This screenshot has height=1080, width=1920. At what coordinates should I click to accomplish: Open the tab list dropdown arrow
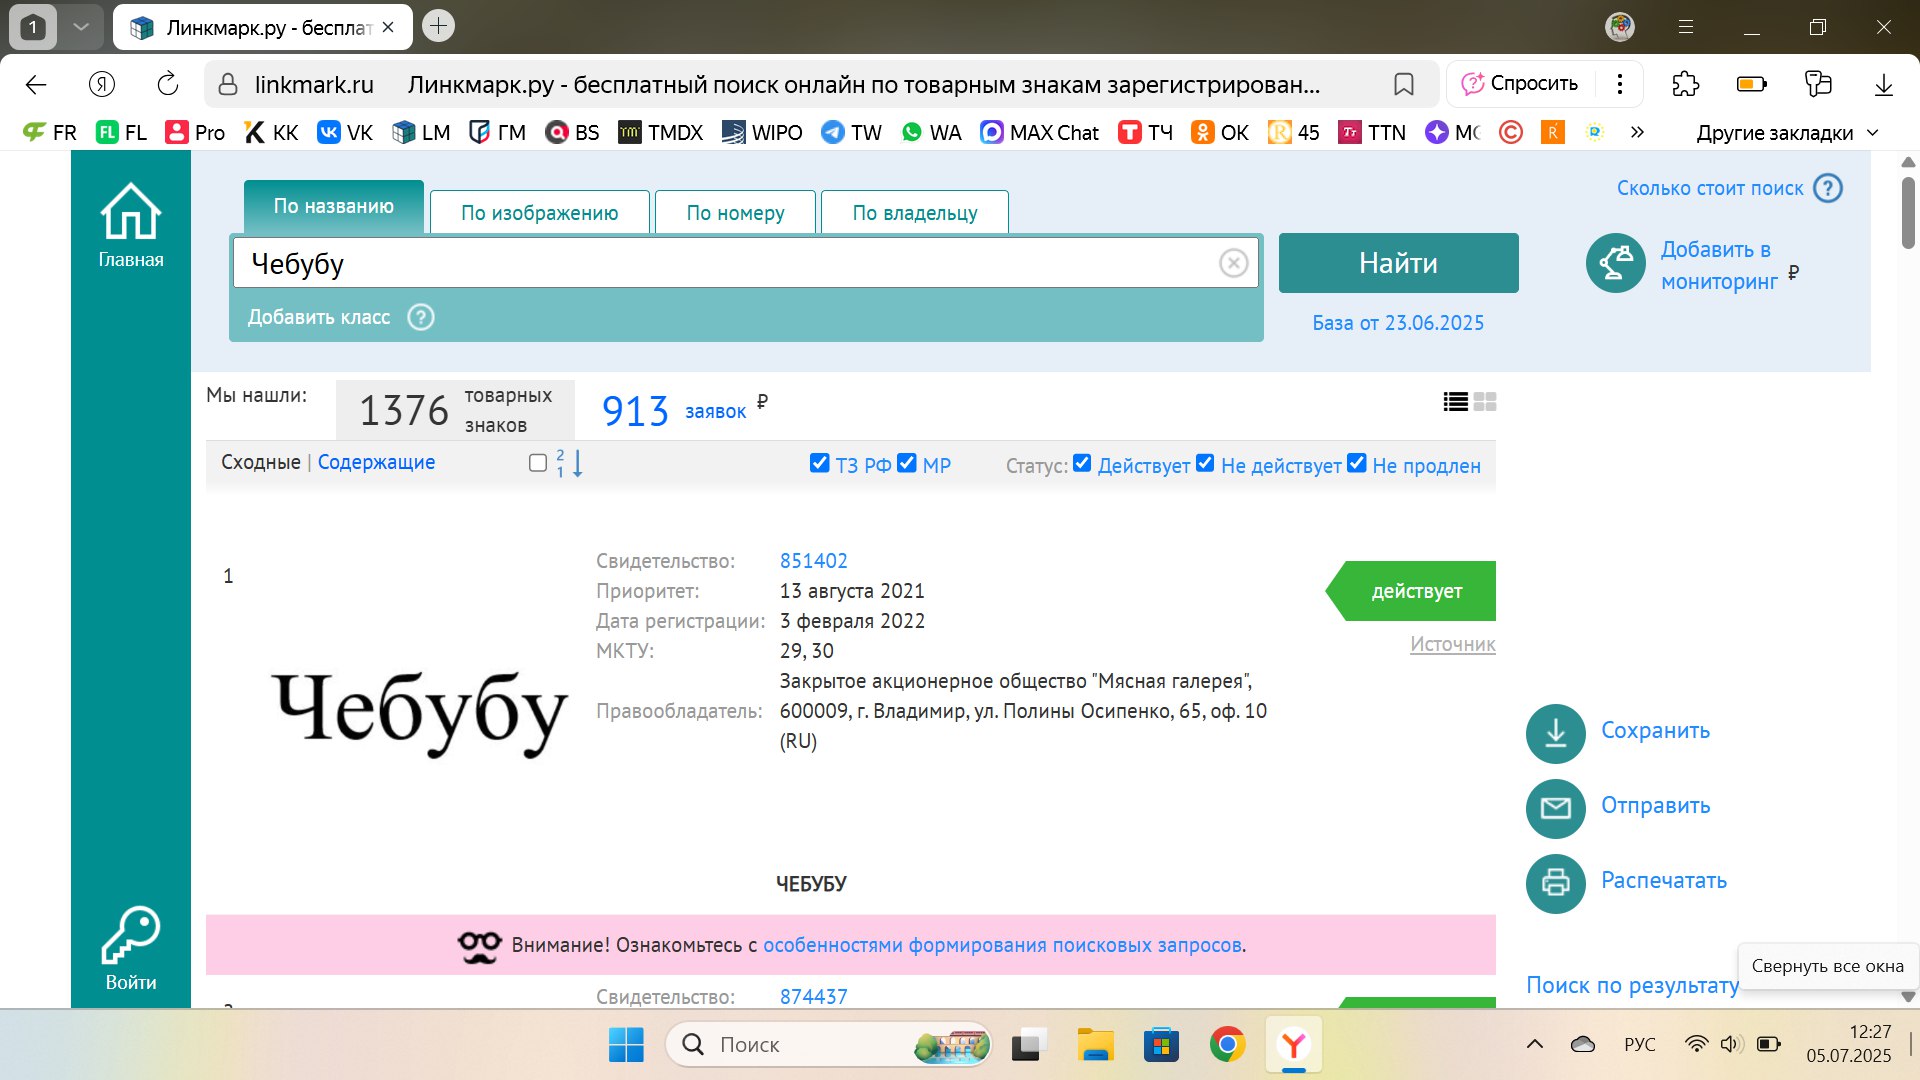(x=81, y=27)
